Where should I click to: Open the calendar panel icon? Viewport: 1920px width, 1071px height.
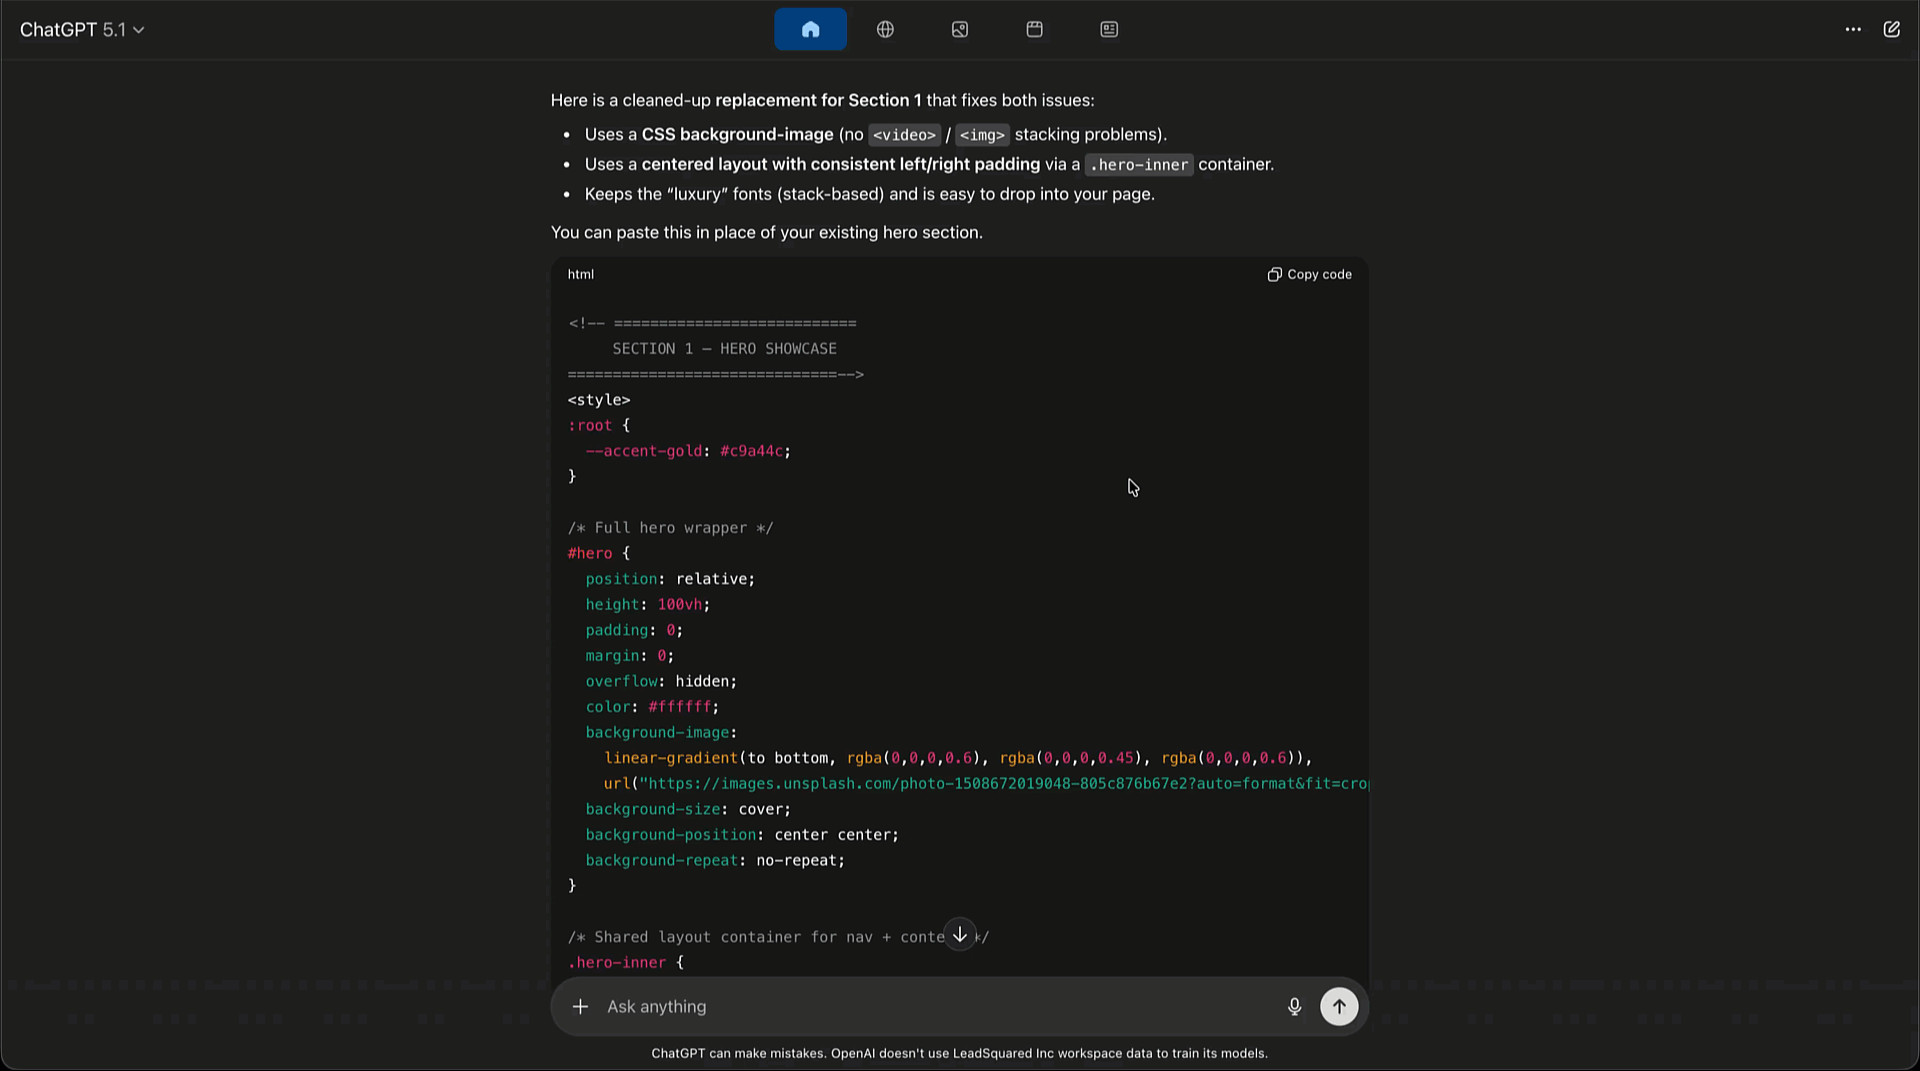click(1033, 29)
